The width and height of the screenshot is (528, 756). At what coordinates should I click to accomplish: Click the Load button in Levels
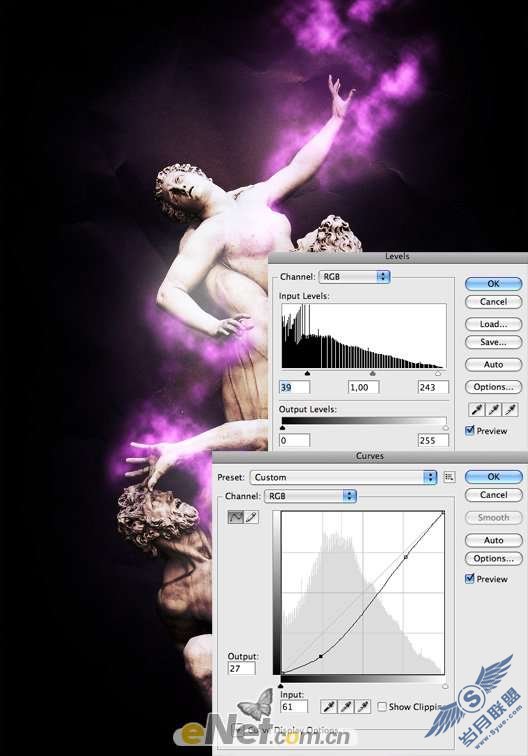(493, 324)
